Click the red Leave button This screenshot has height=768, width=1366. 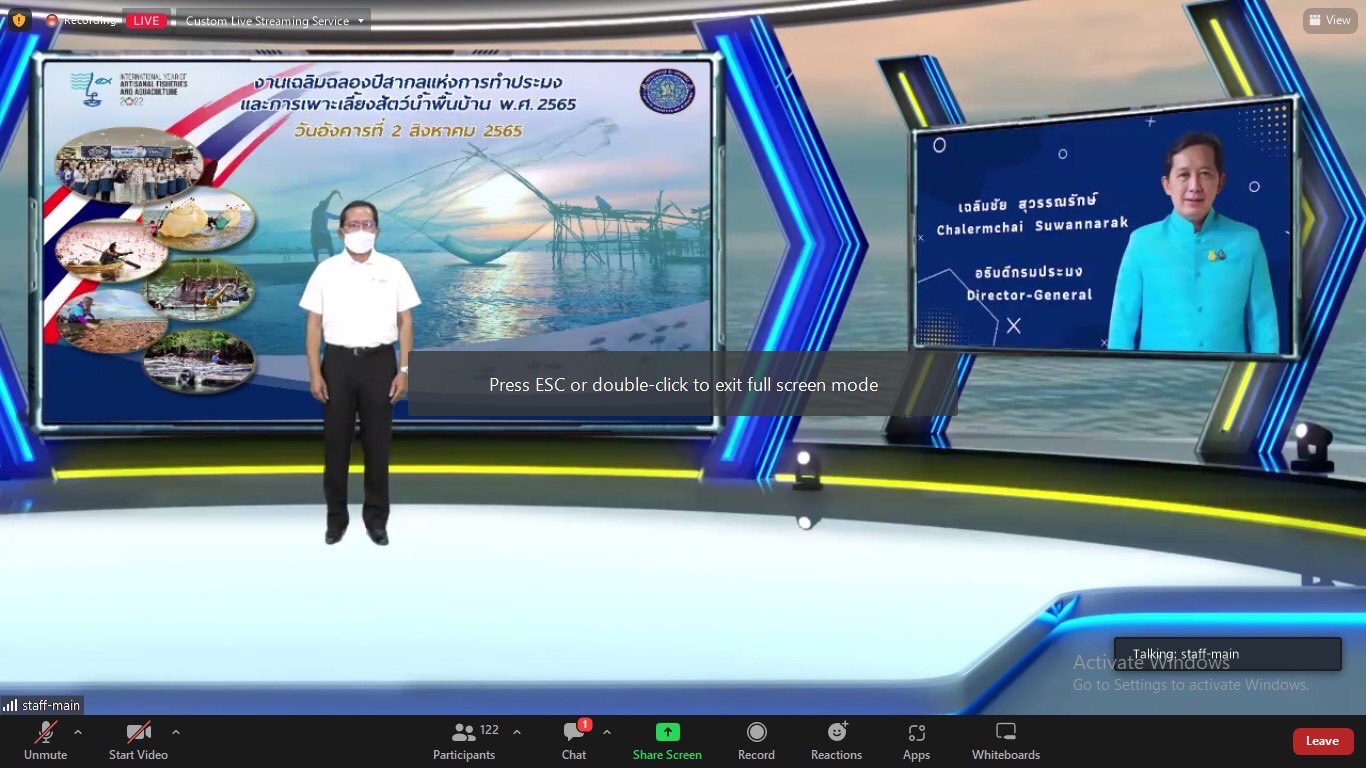tap(1322, 741)
